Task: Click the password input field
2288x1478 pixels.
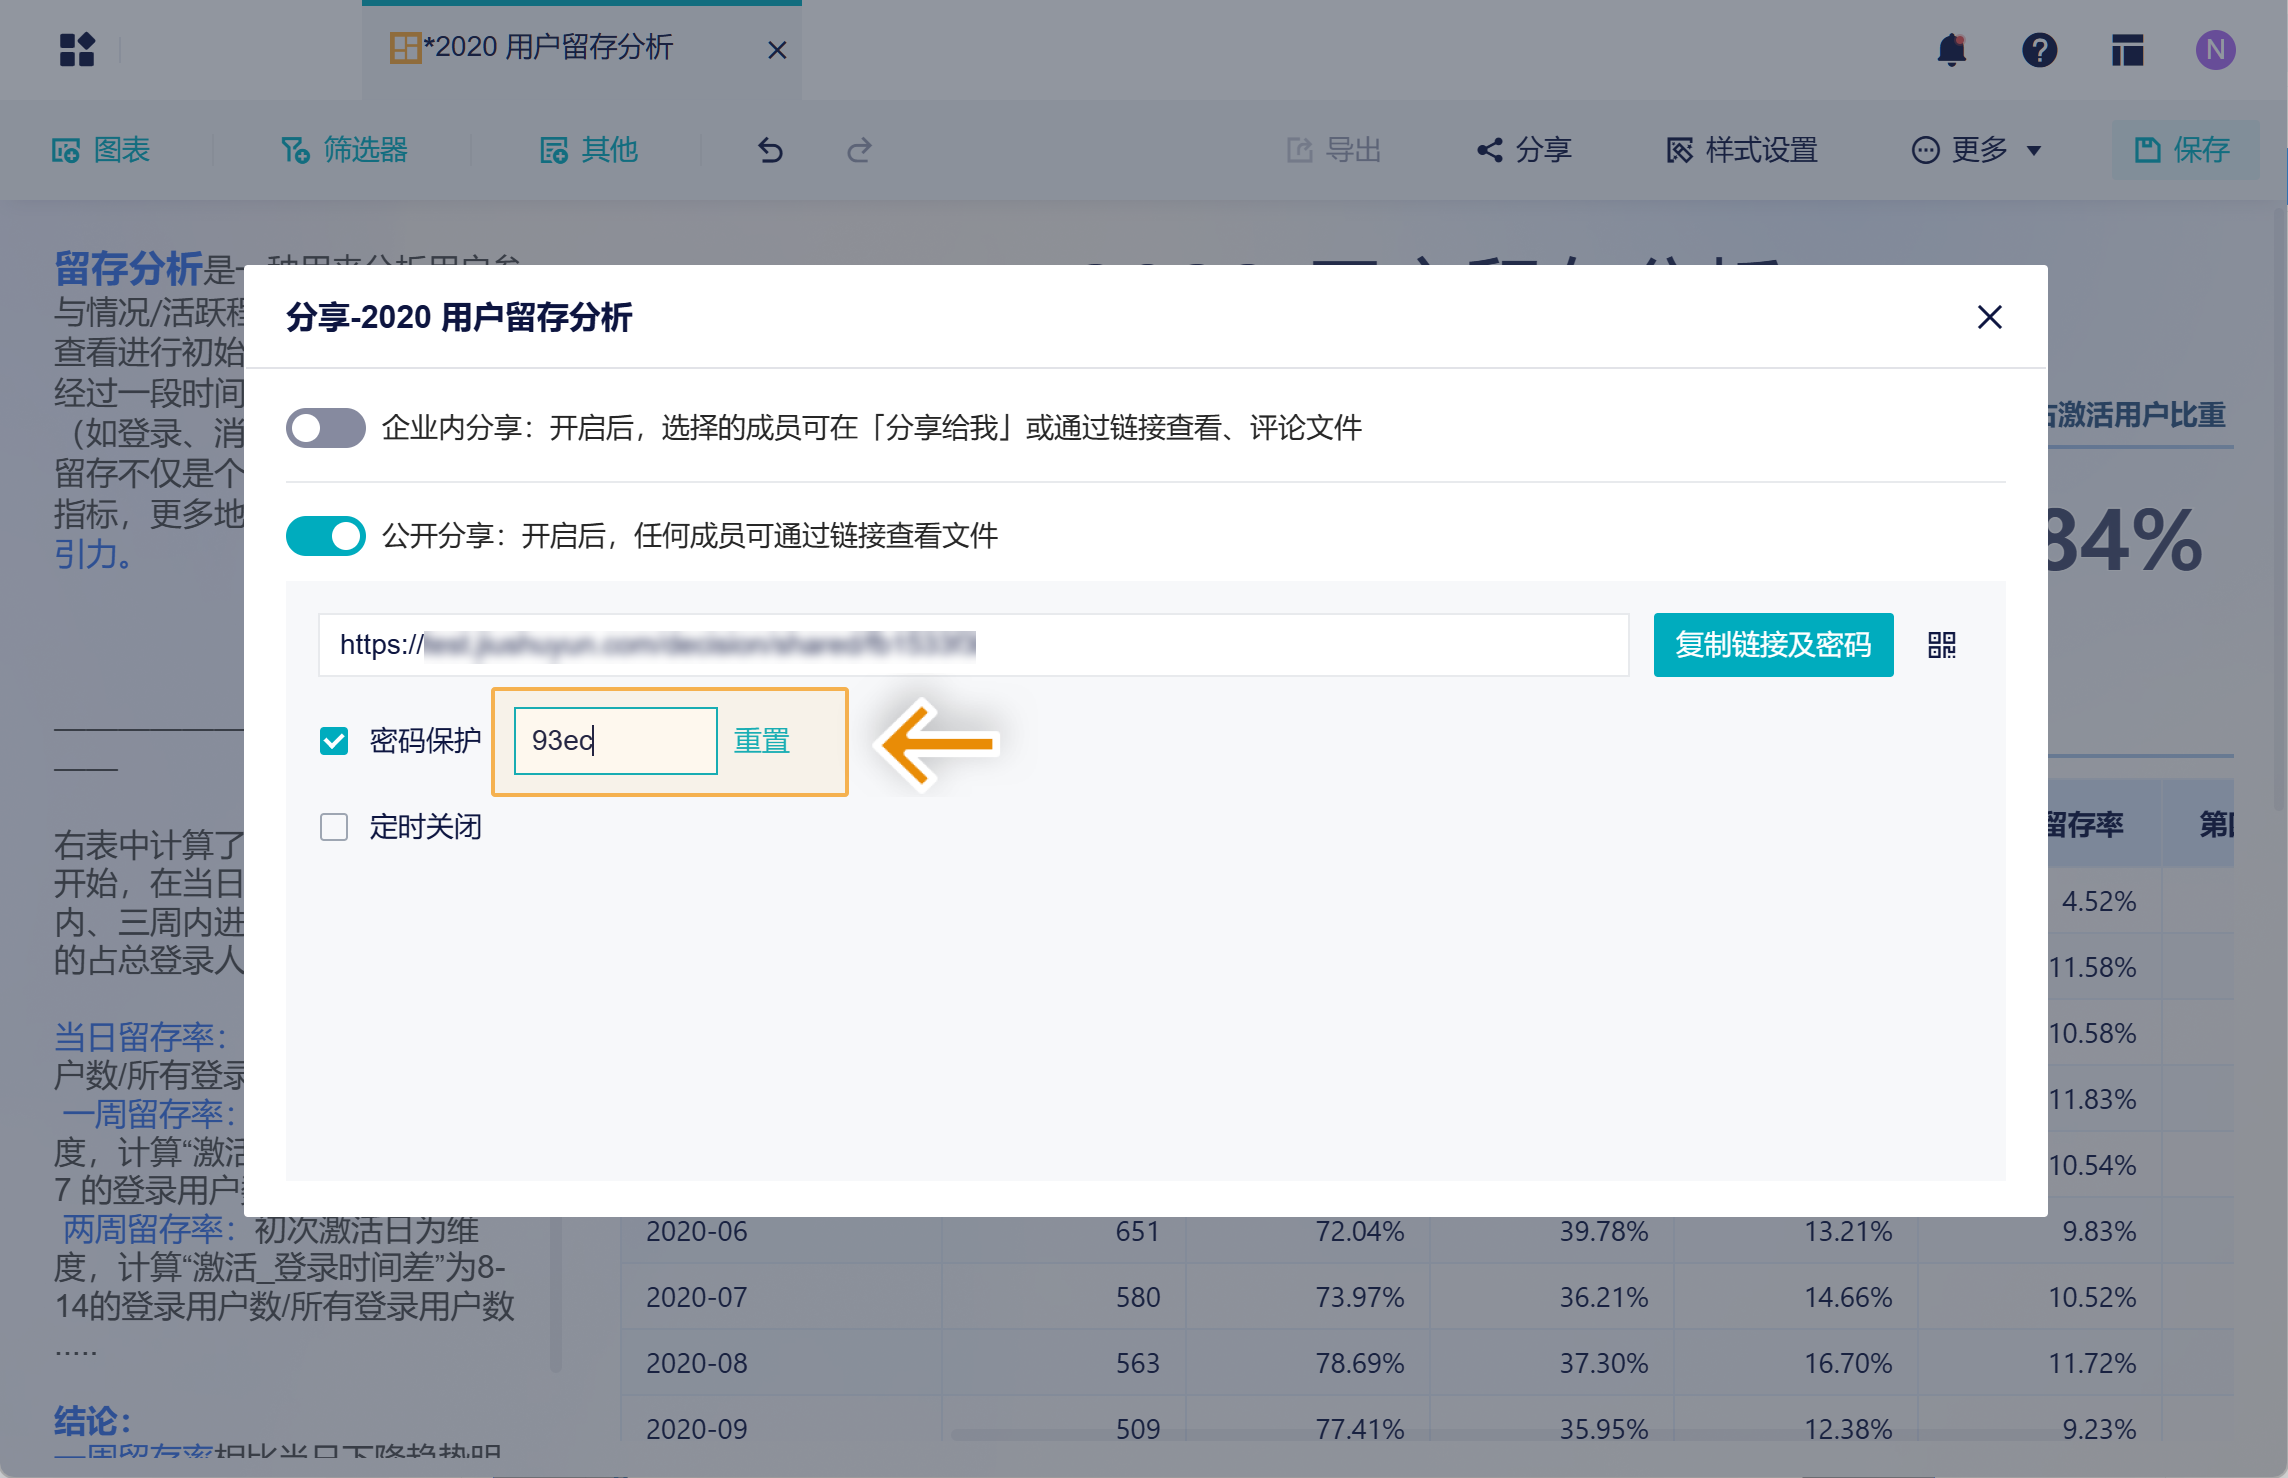Action: click(615, 741)
